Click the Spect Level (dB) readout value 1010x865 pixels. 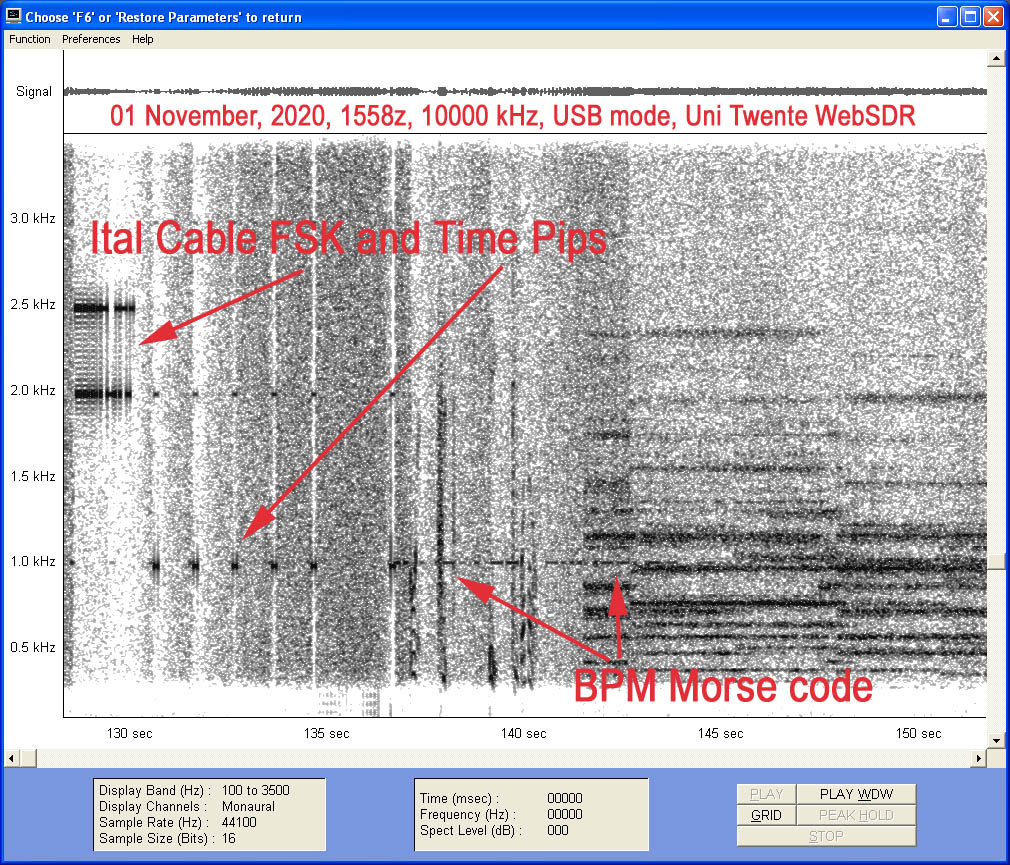(558, 830)
